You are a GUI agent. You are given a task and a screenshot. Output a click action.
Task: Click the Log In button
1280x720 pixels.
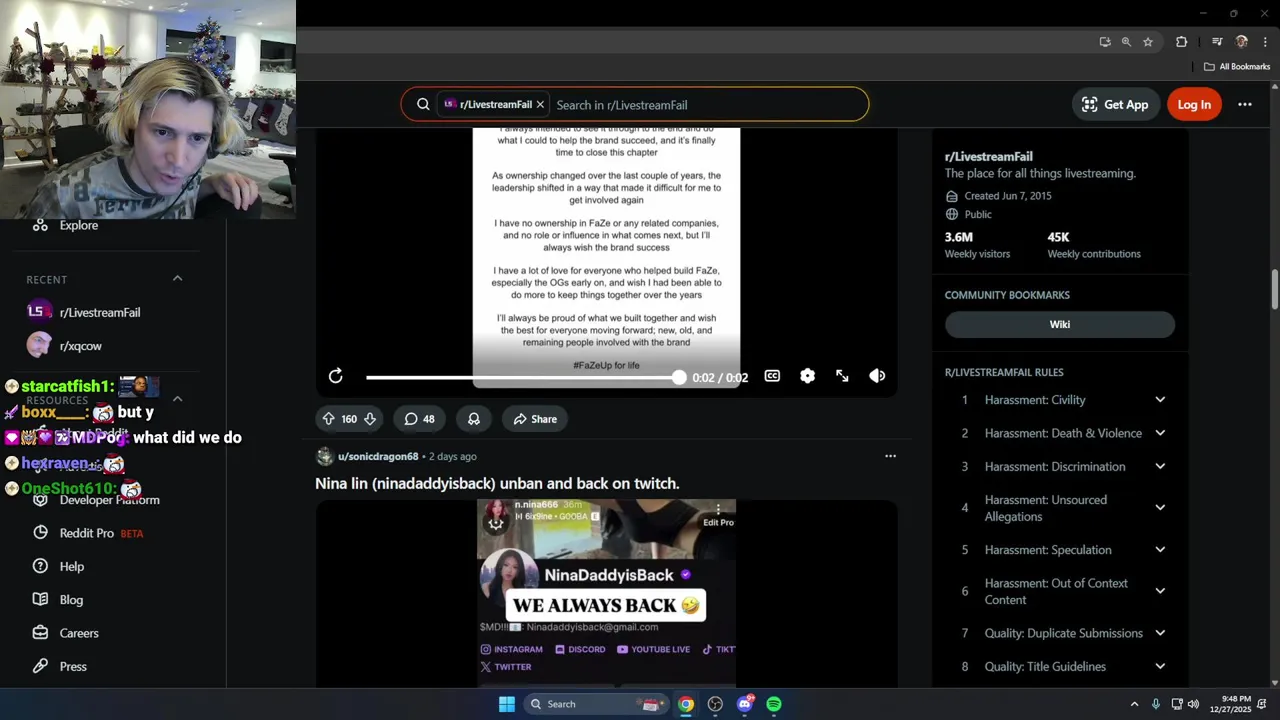(x=1194, y=104)
